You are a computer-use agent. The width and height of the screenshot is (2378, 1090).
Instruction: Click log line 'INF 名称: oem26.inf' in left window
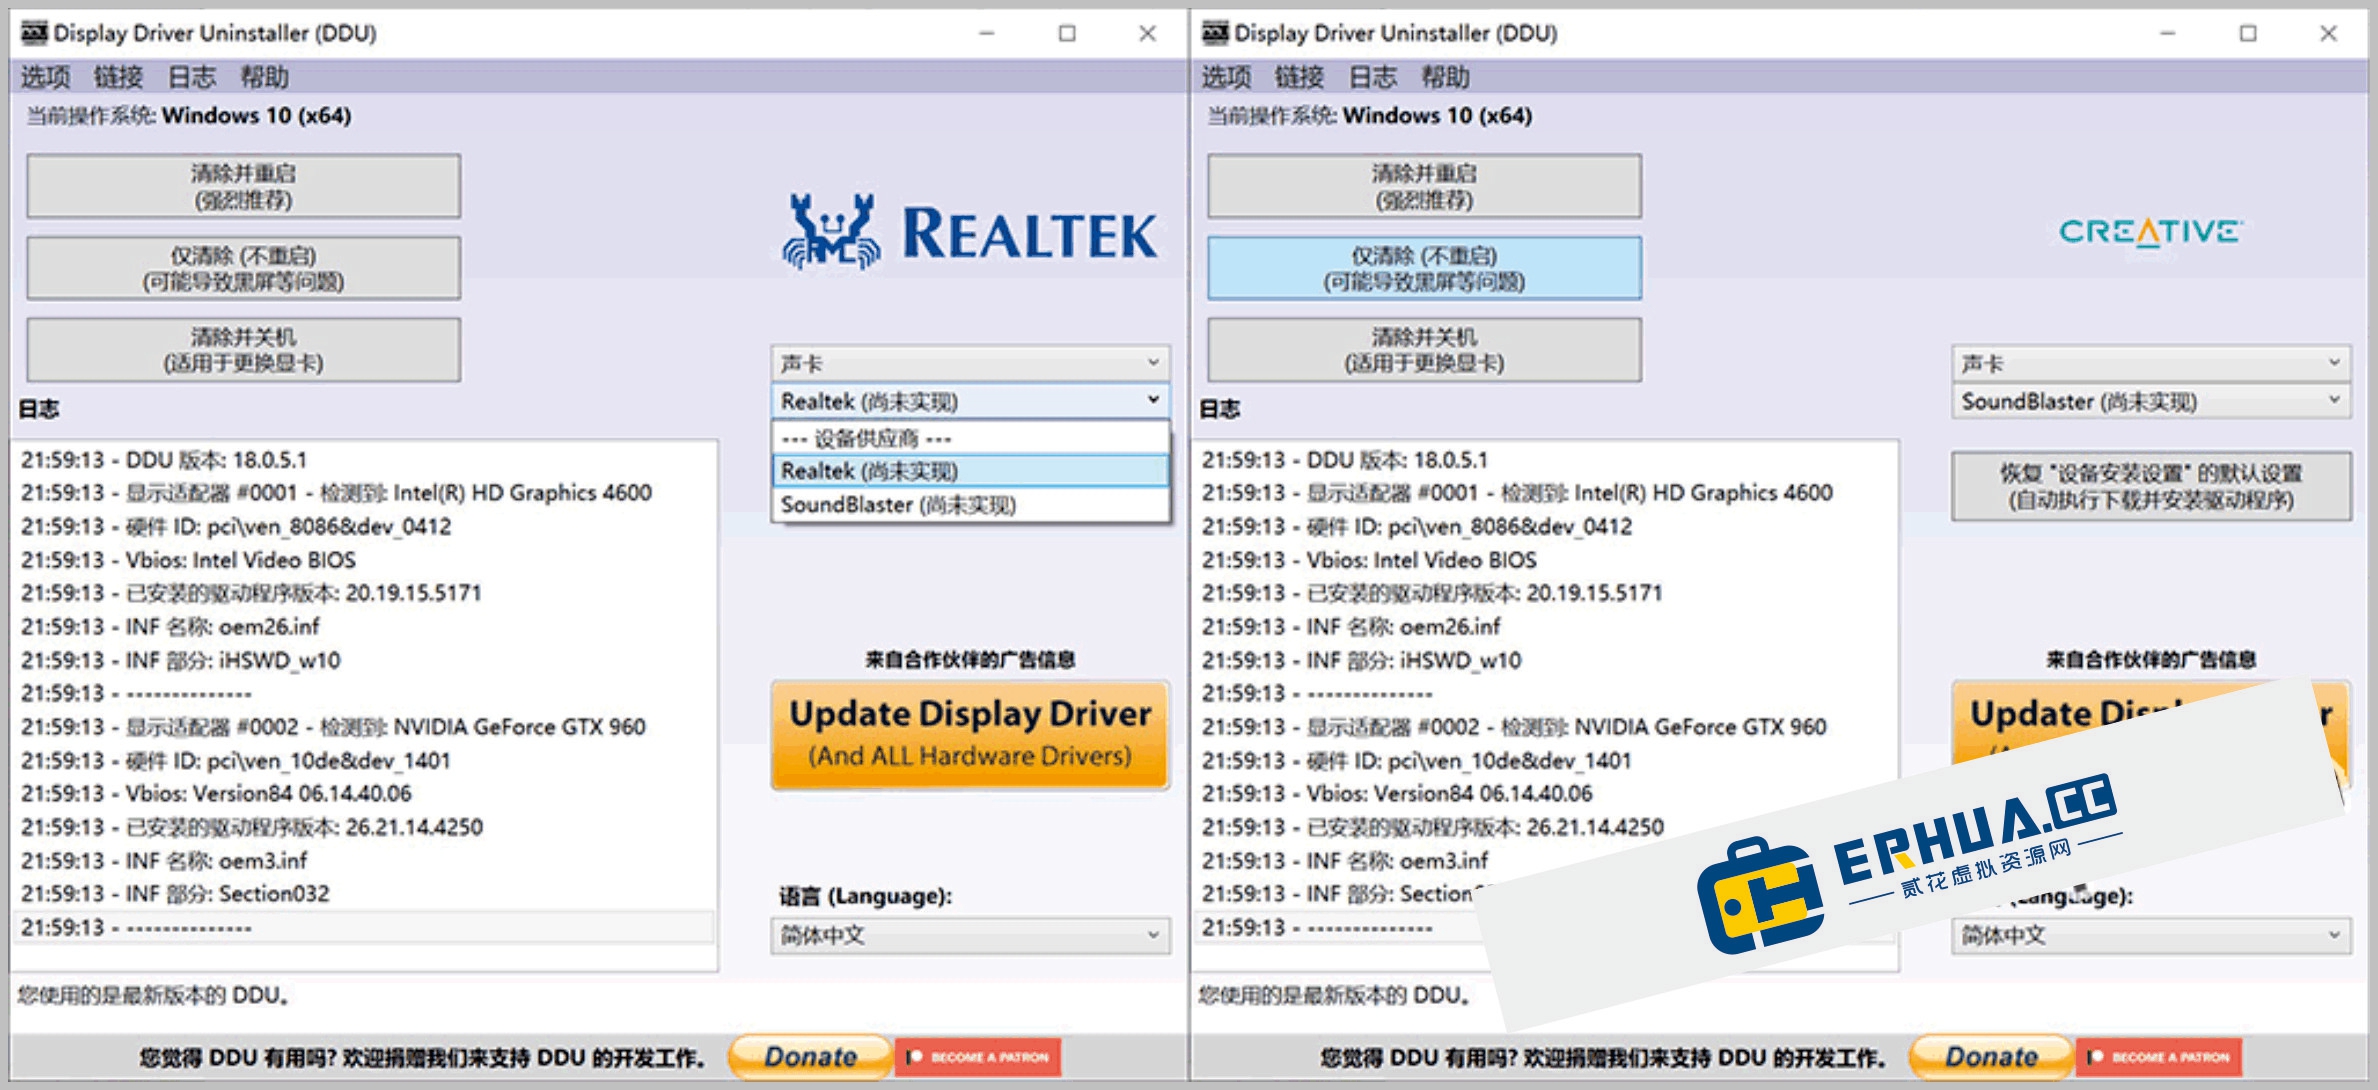[170, 627]
